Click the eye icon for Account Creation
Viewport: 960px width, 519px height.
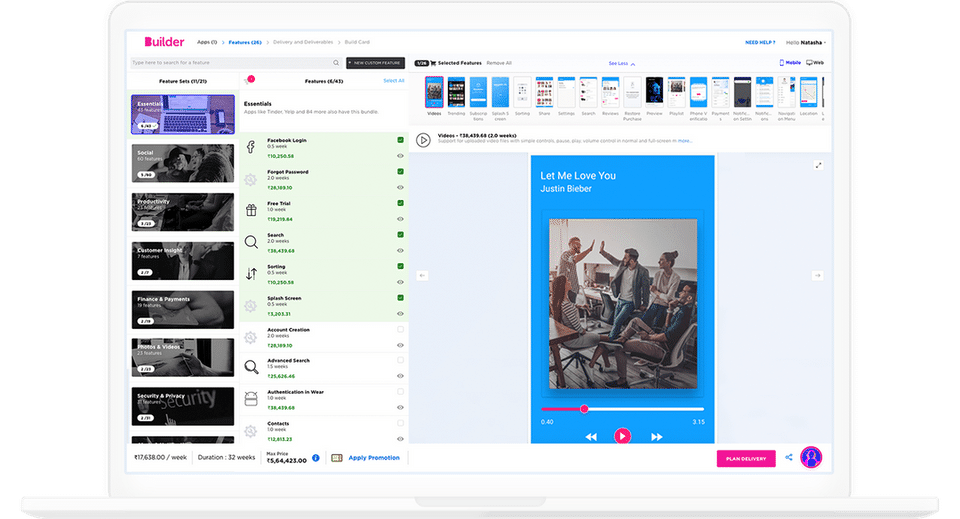tap(400, 345)
